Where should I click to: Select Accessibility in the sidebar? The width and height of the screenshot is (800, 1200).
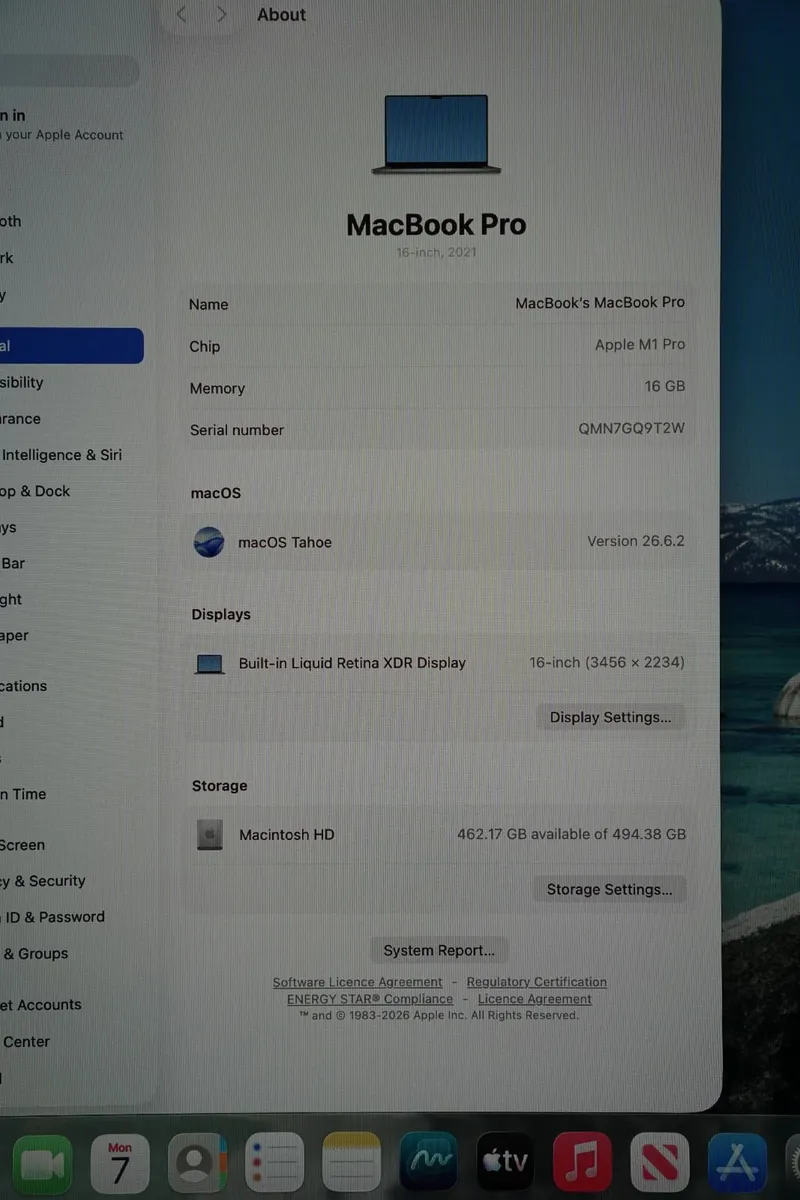pyautogui.click(x=22, y=382)
